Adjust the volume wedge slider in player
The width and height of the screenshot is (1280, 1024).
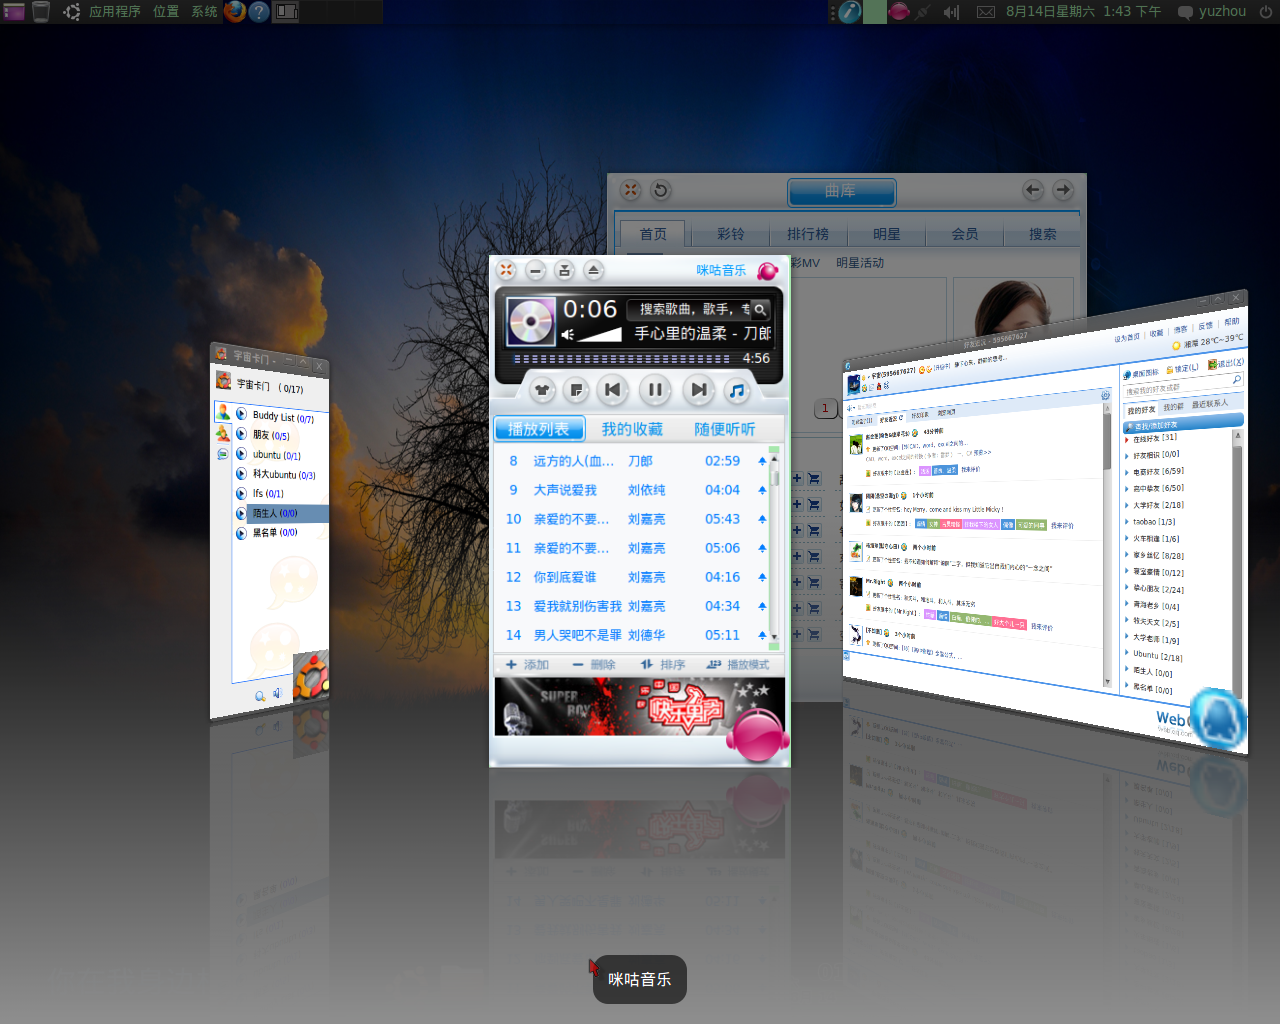[x=600, y=335]
